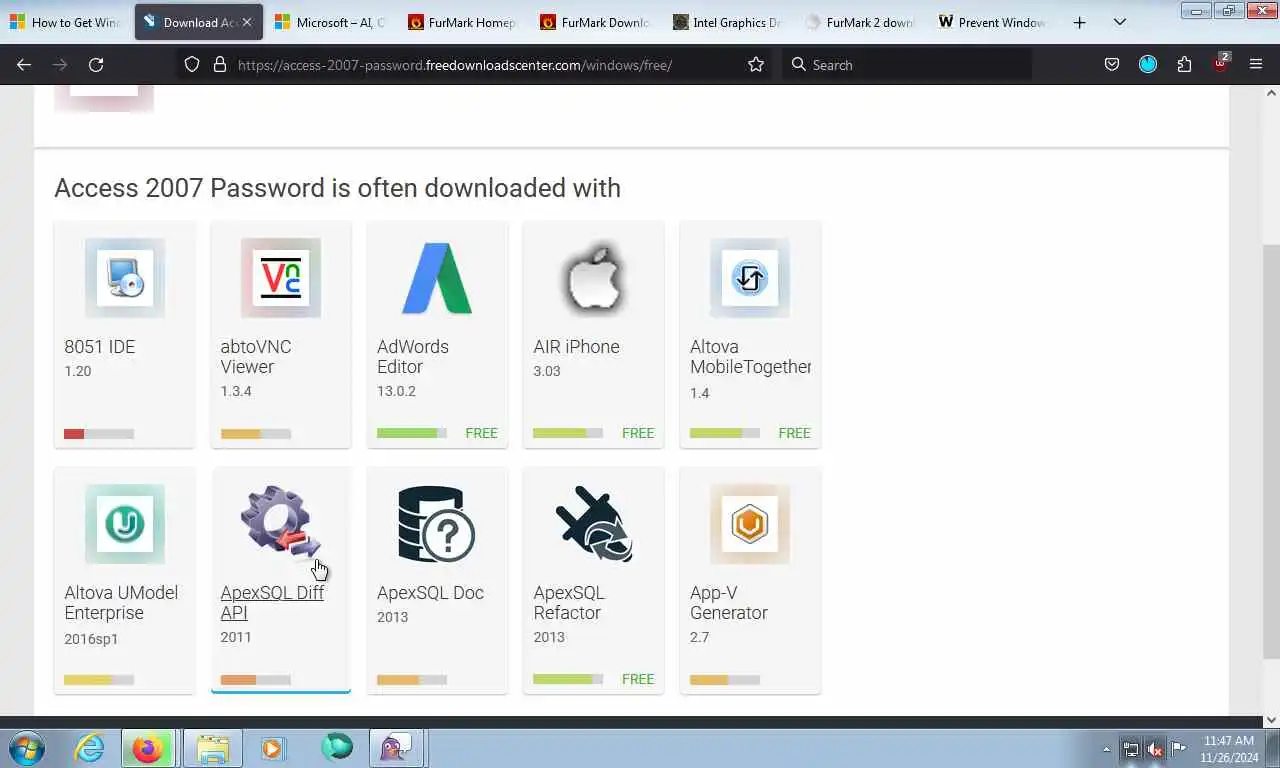The image size is (1280, 768).
Task: Open the blue account profile icon
Action: pyautogui.click(x=1148, y=64)
